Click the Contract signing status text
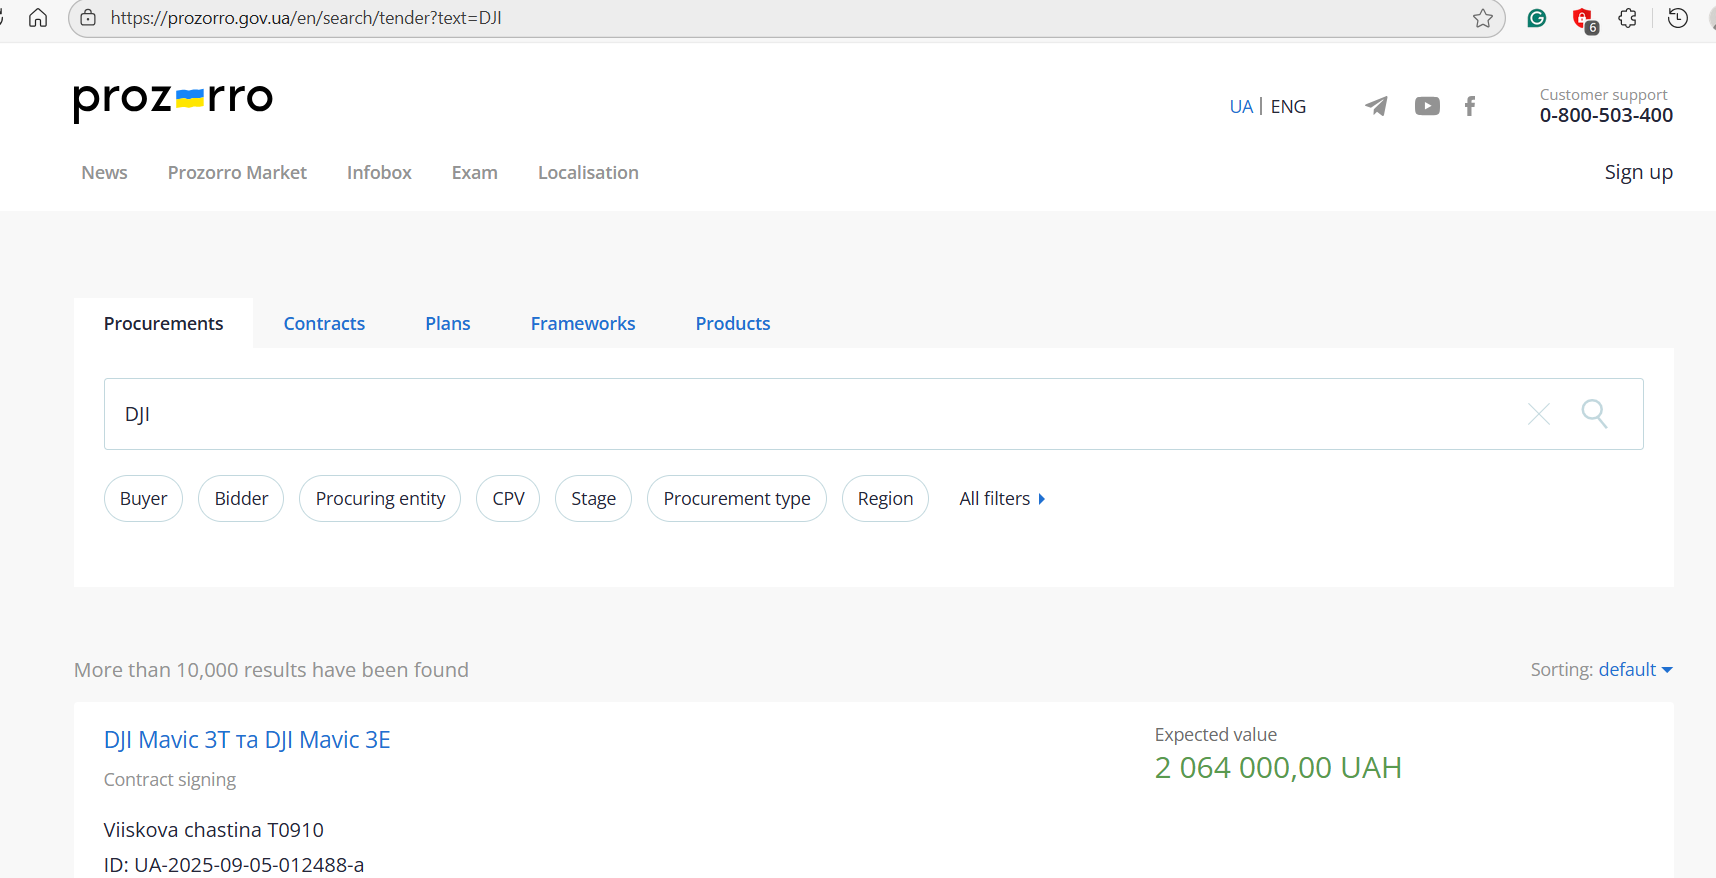The image size is (1716, 878). click(x=170, y=779)
